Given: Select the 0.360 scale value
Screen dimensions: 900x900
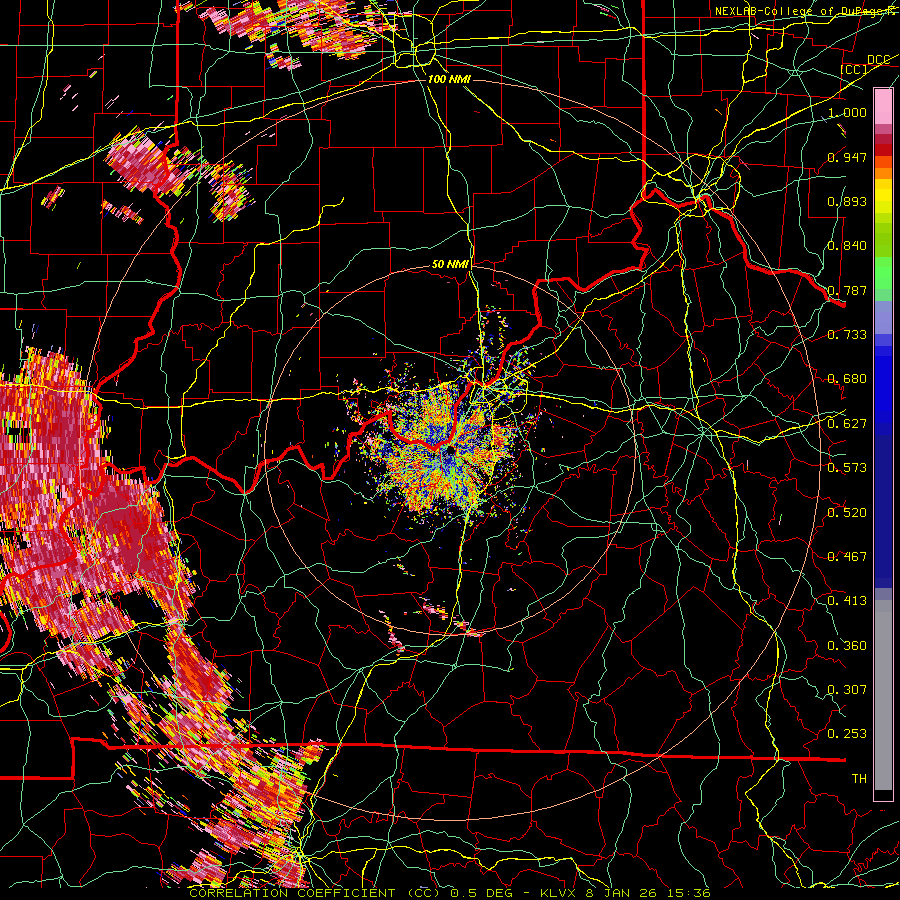Looking at the screenshot, I should click(x=847, y=646).
